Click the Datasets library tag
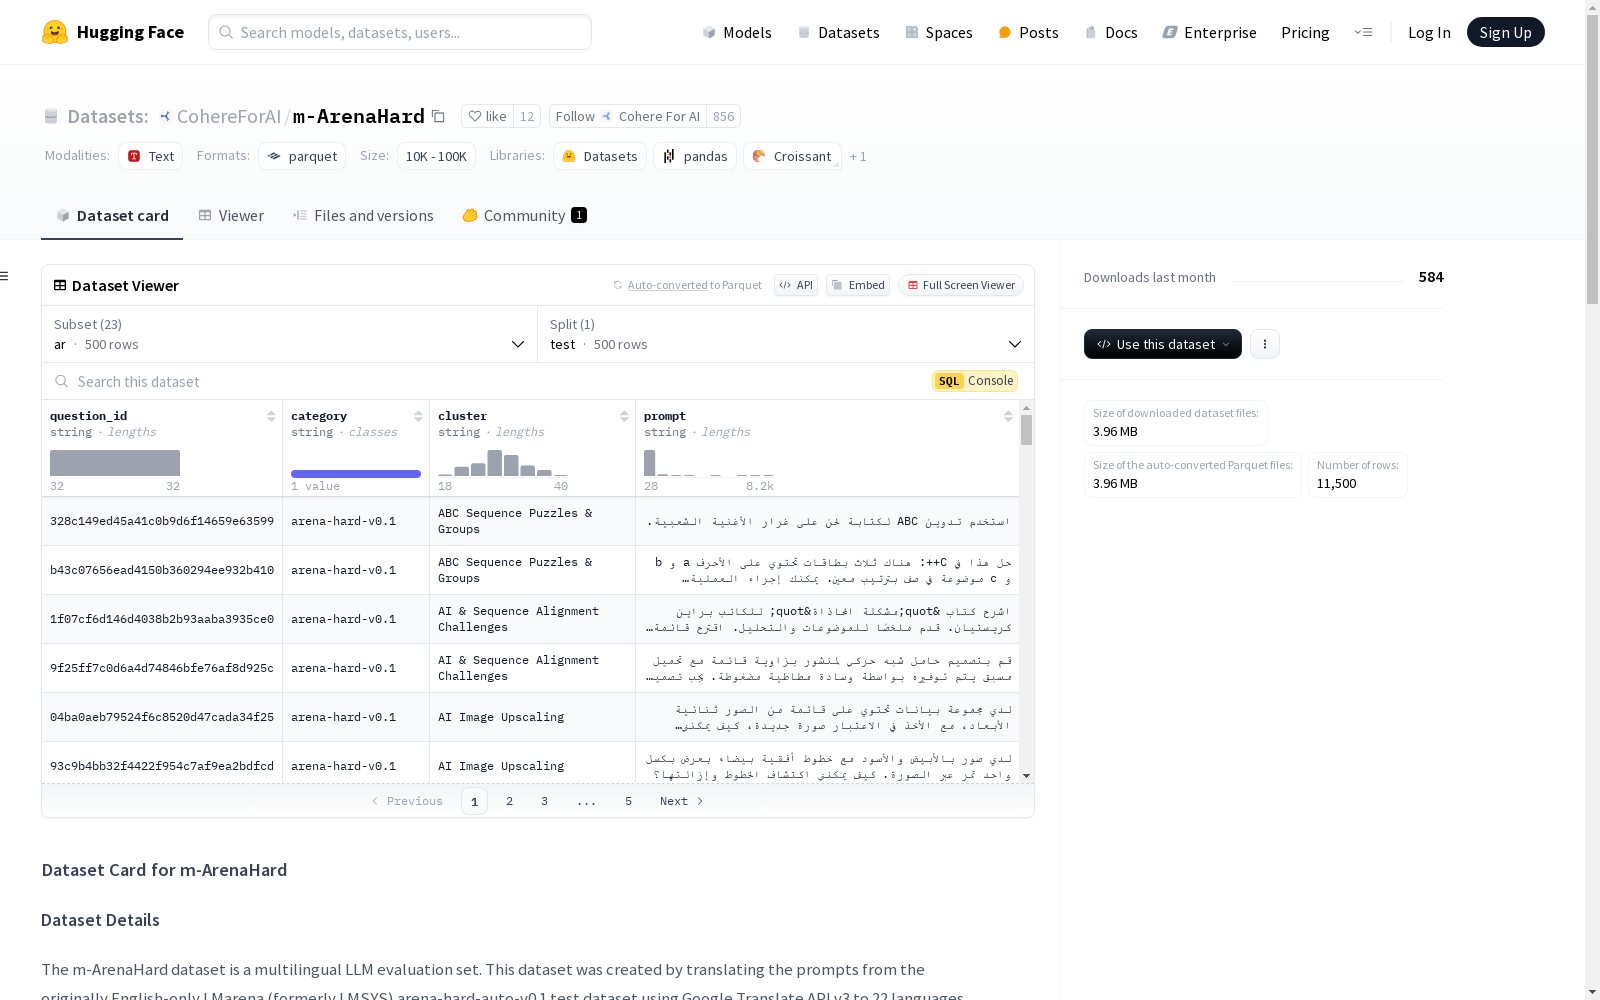The width and height of the screenshot is (1600, 1000). coord(600,156)
